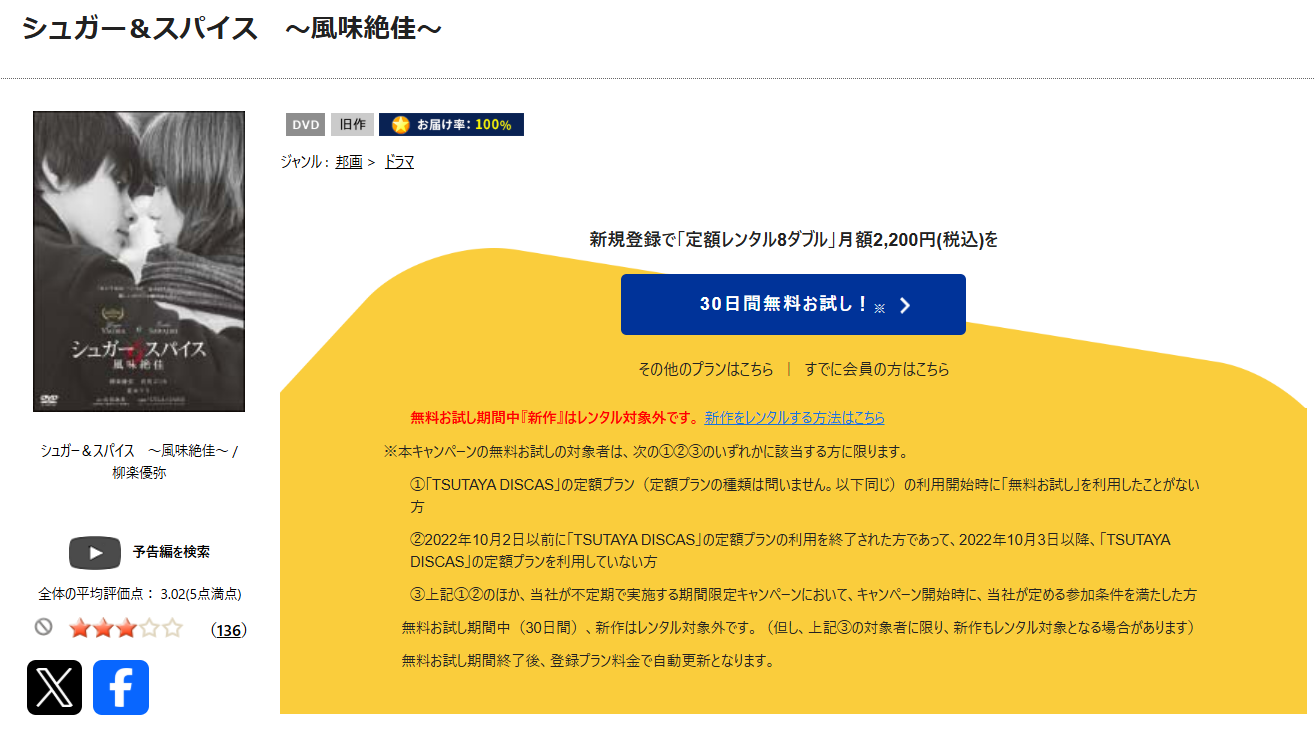Click condition ② beginning 2022年10月2日以前に
This screenshot has width=1315, height=732.
tap(790, 550)
